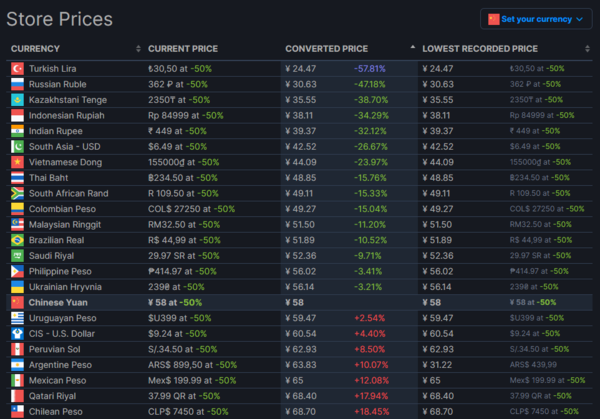Click the Rp 84999 at -50% current price
Screen dimensions: 600x419
click(186, 115)
